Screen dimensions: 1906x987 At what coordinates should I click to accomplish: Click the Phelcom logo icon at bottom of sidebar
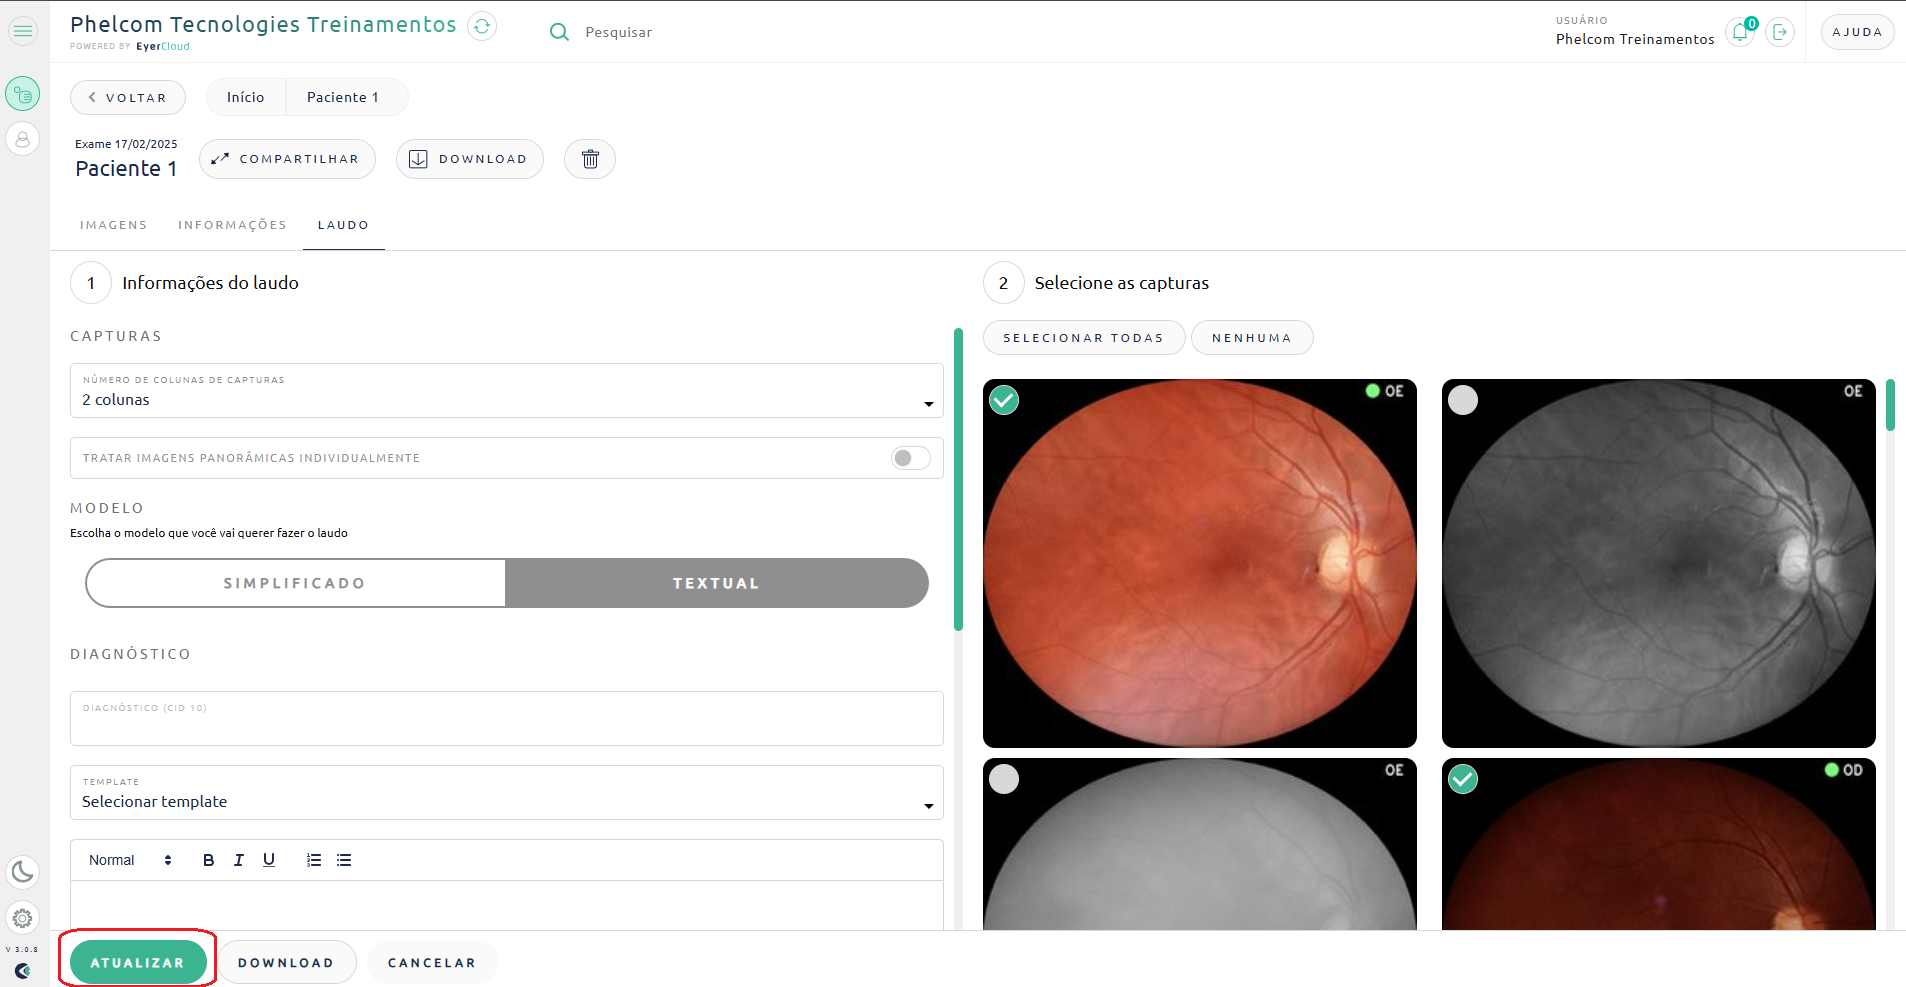(x=23, y=971)
